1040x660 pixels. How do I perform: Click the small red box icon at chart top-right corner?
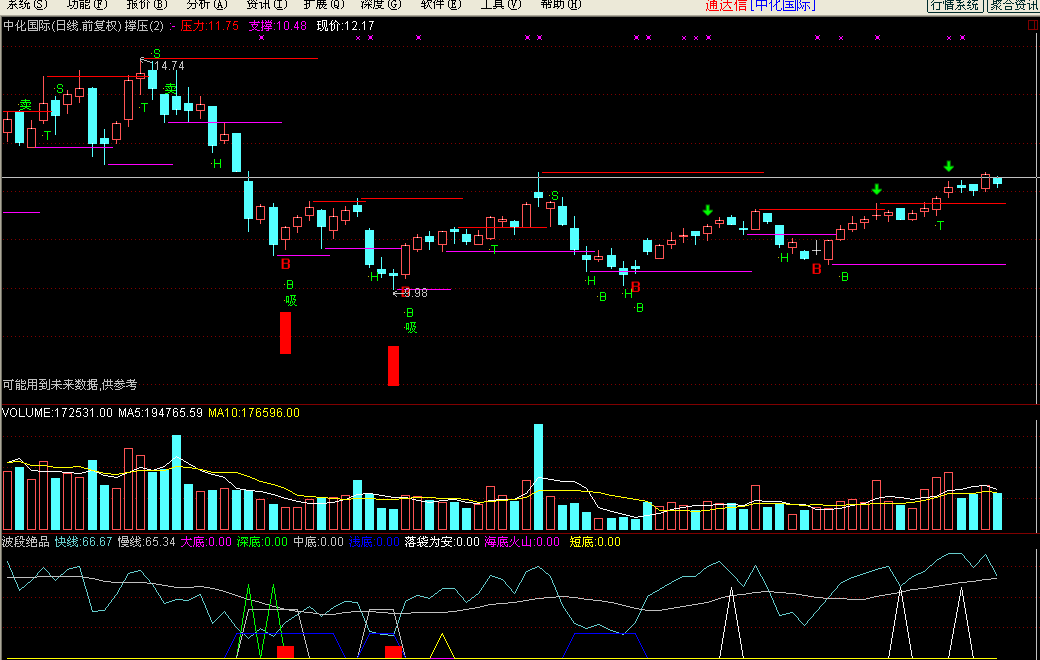click(1033, 25)
